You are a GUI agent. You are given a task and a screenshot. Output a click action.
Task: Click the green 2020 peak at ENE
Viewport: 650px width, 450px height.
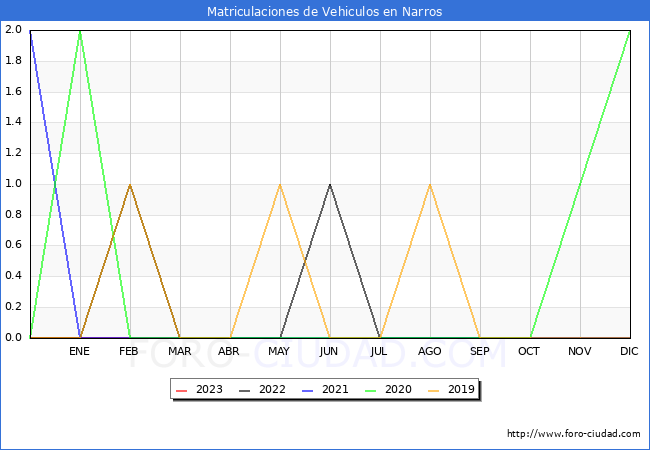[80, 31]
